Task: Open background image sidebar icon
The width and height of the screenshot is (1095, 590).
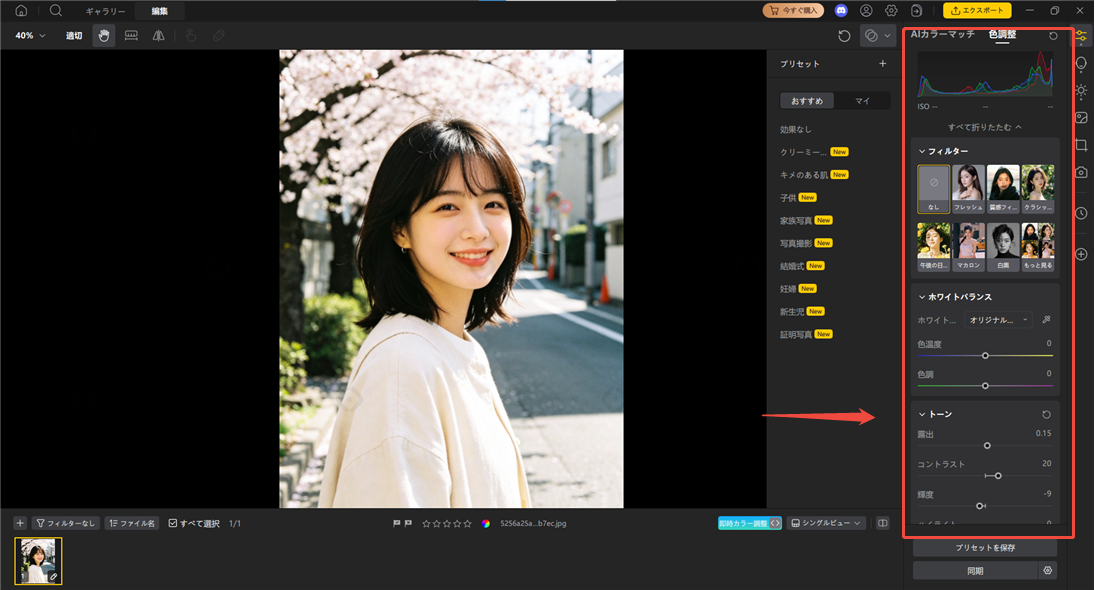Action: [1081, 118]
